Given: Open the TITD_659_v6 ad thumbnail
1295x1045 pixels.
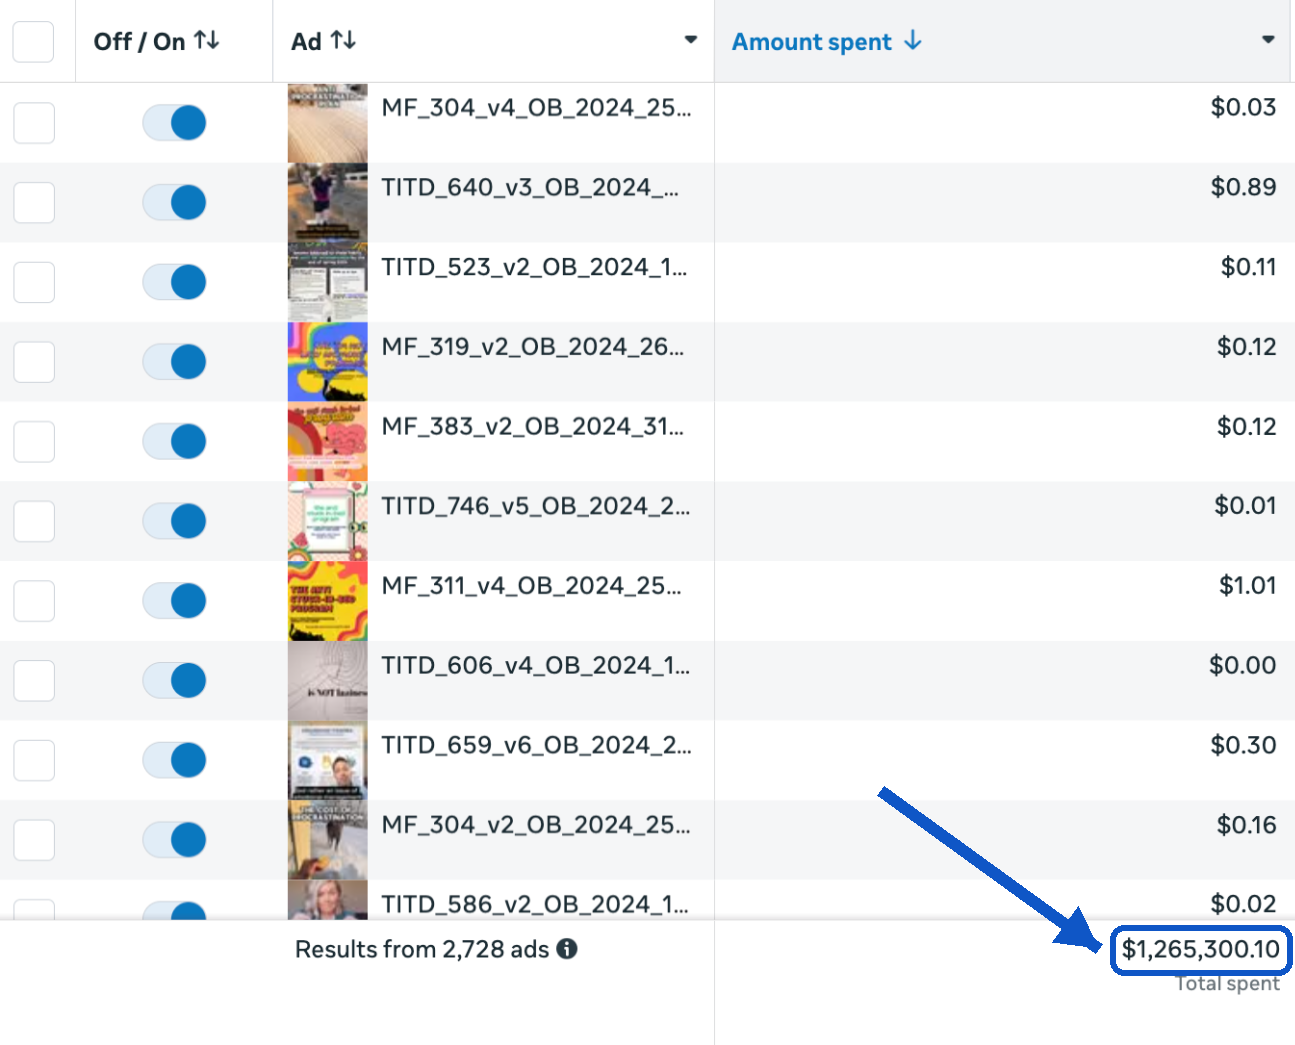Looking at the screenshot, I should tap(328, 760).
